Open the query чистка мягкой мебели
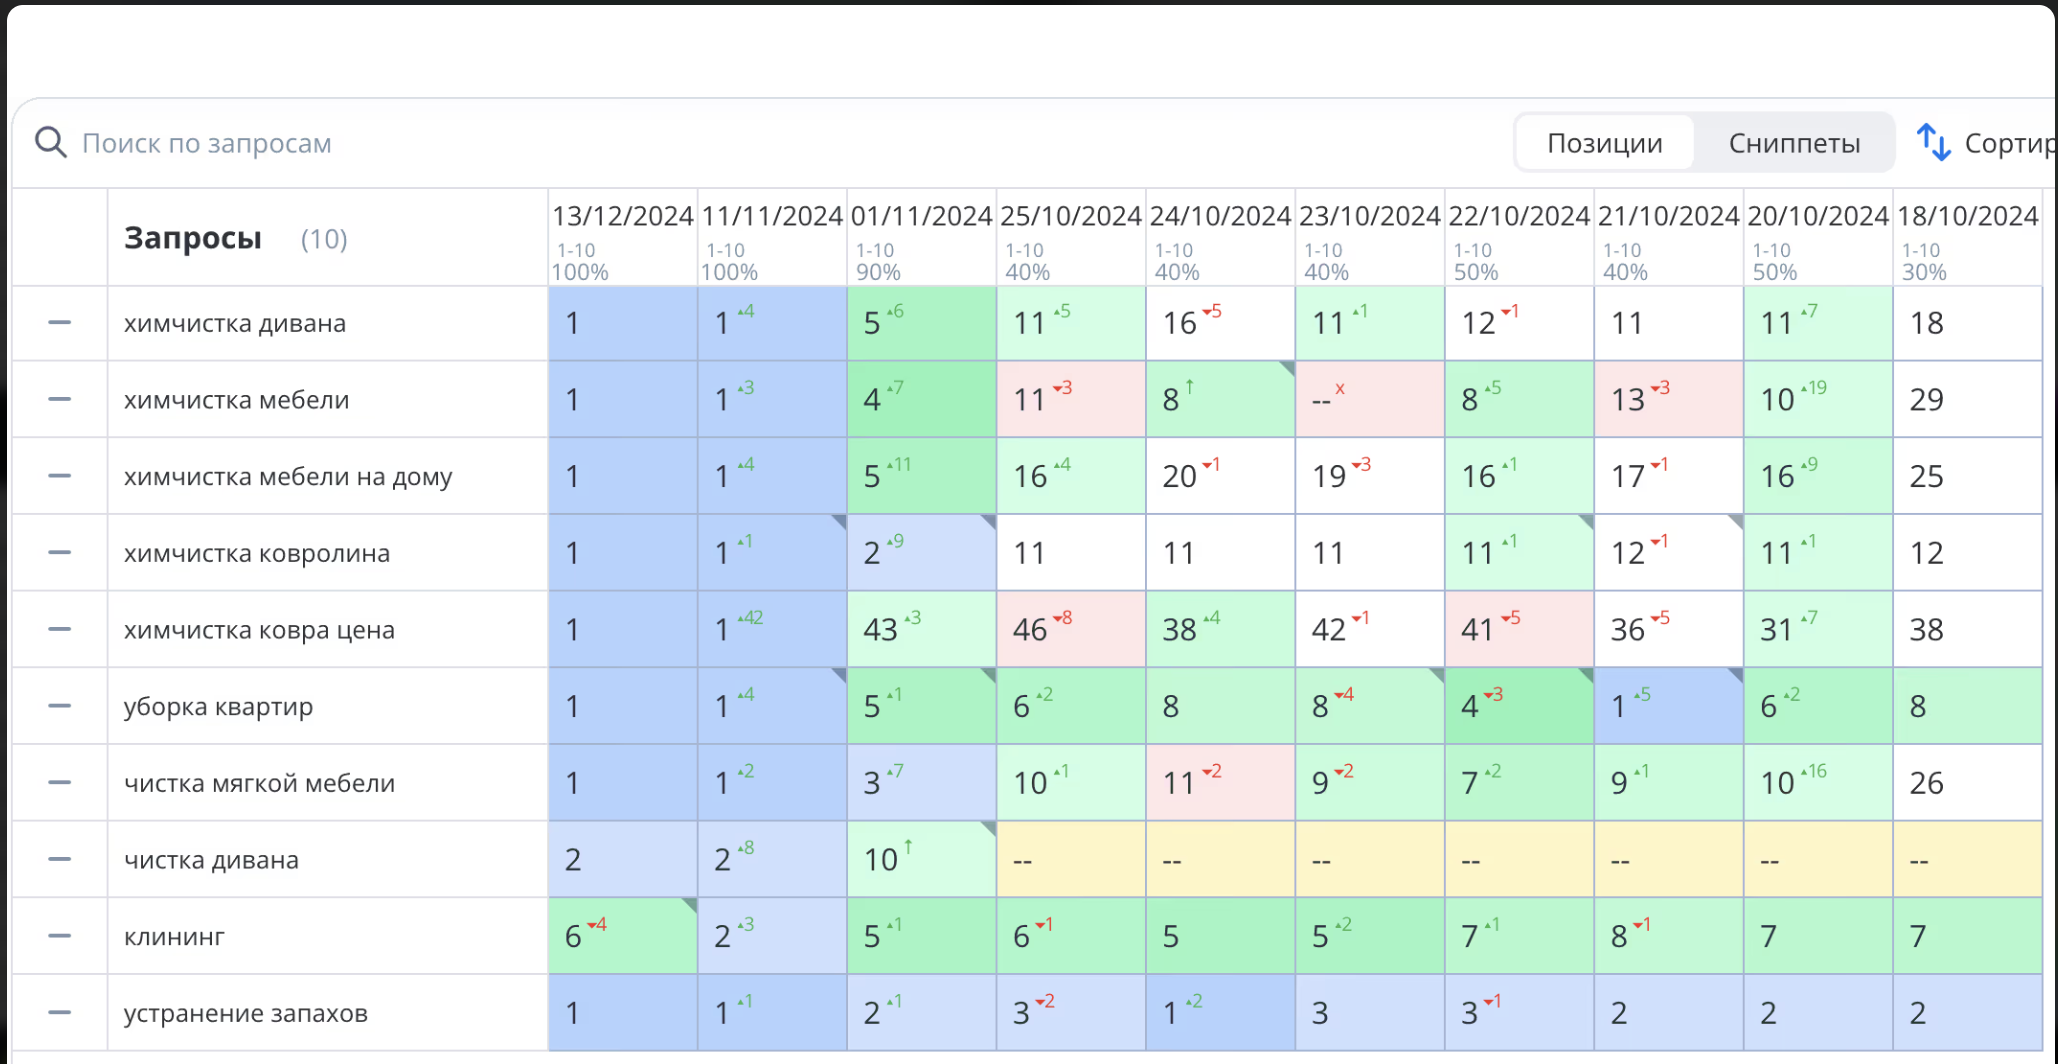This screenshot has height=1064, width=2058. tap(259, 783)
